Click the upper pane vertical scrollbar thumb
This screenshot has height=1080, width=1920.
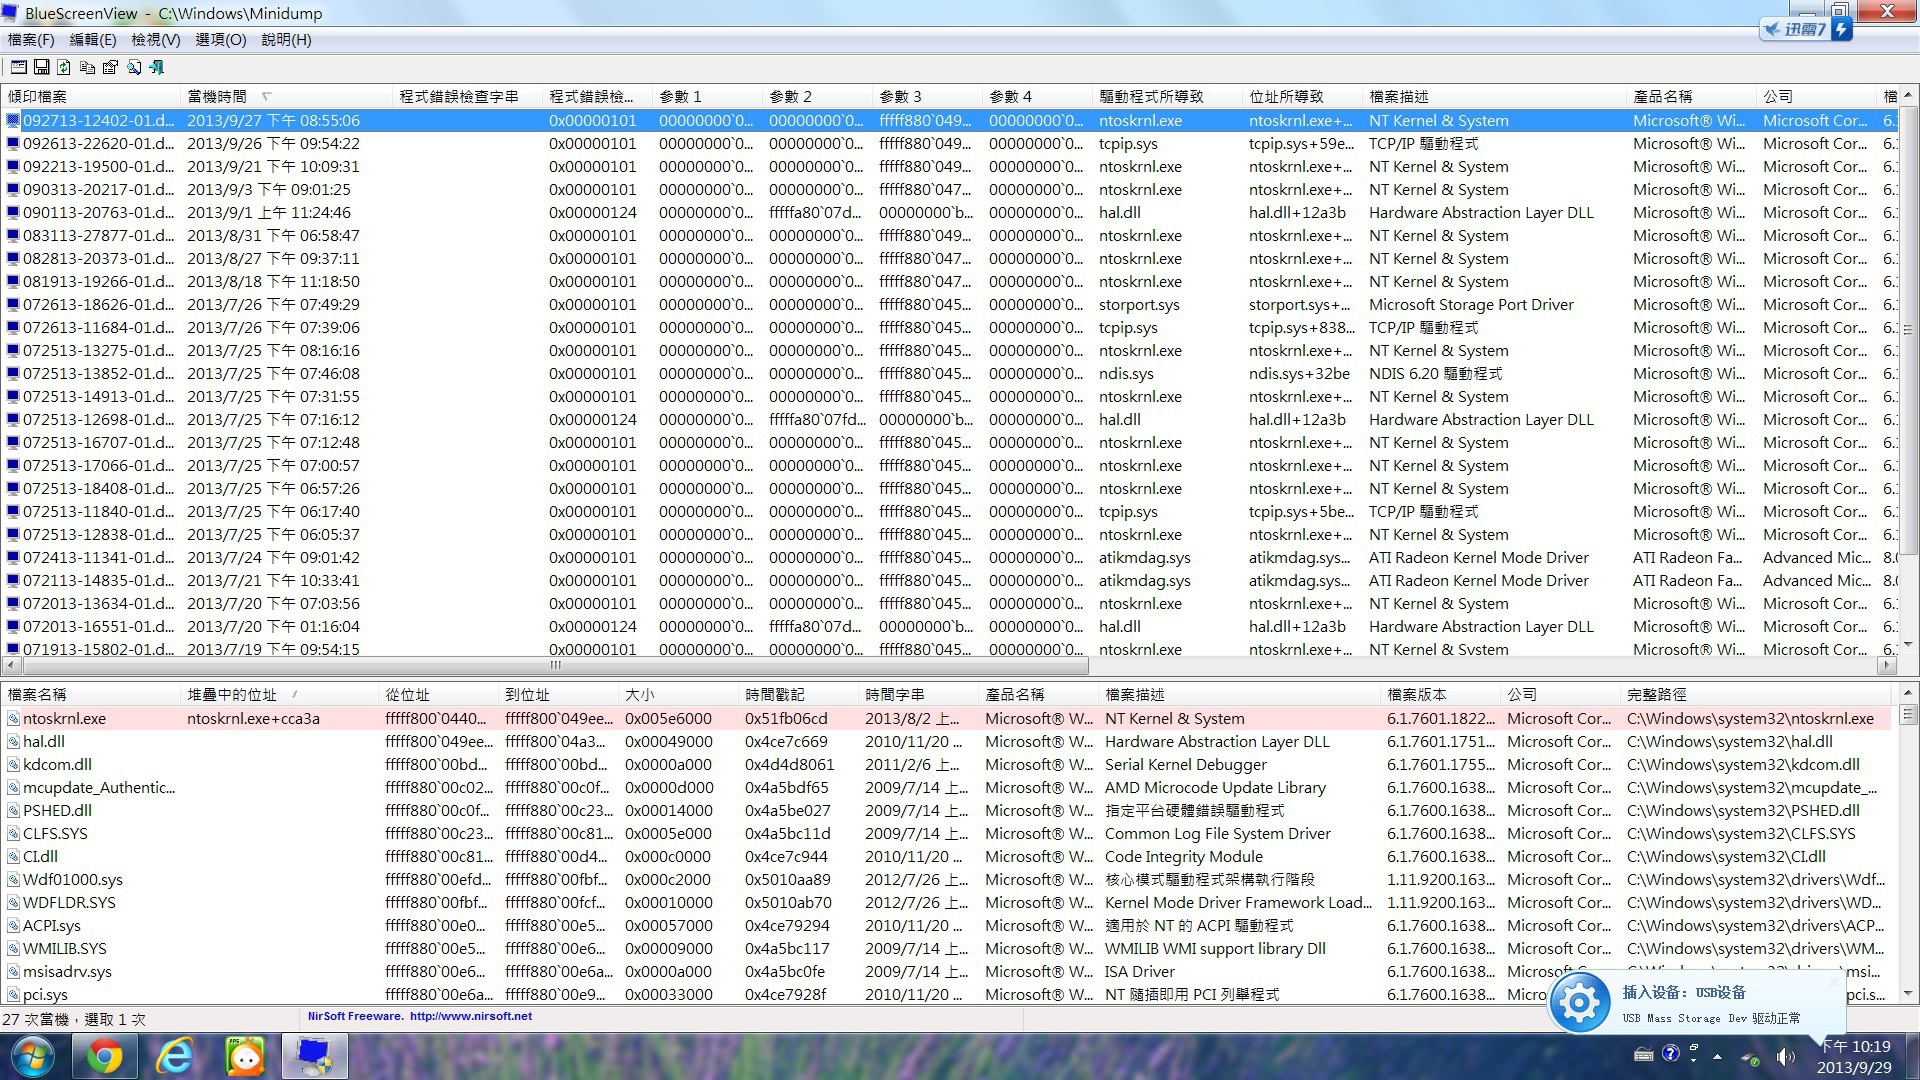click(x=1908, y=329)
